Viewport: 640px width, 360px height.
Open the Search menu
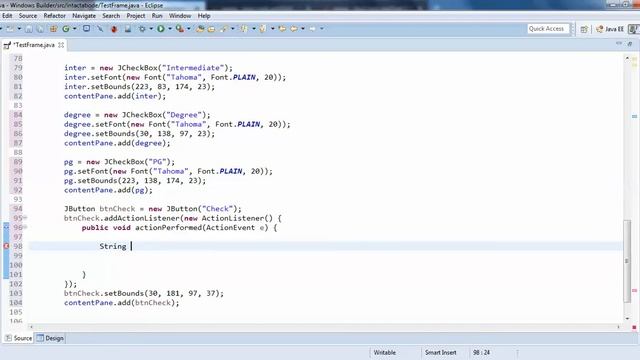111,16
